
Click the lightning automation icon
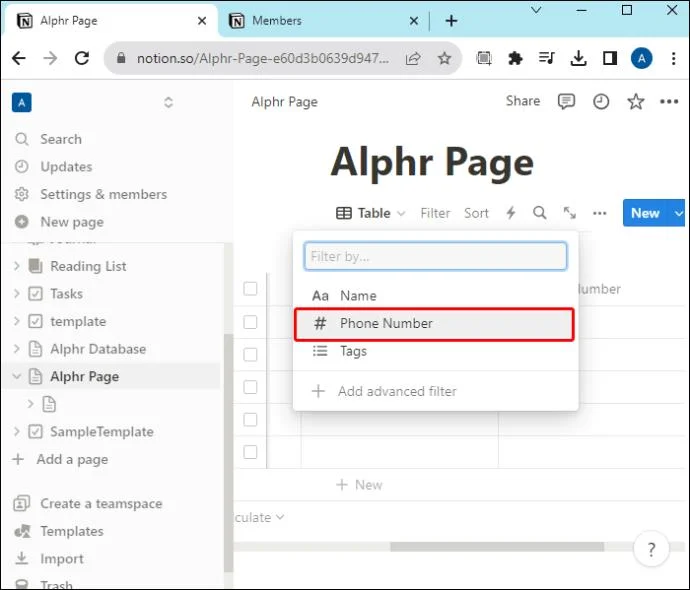click(510, 213)
